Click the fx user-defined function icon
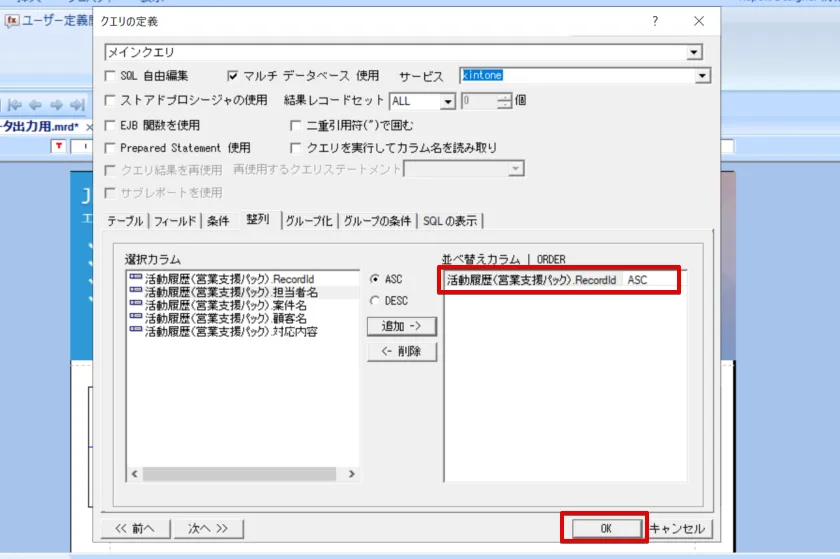This screenshot has width=840, height=559. tap(13, 21)
